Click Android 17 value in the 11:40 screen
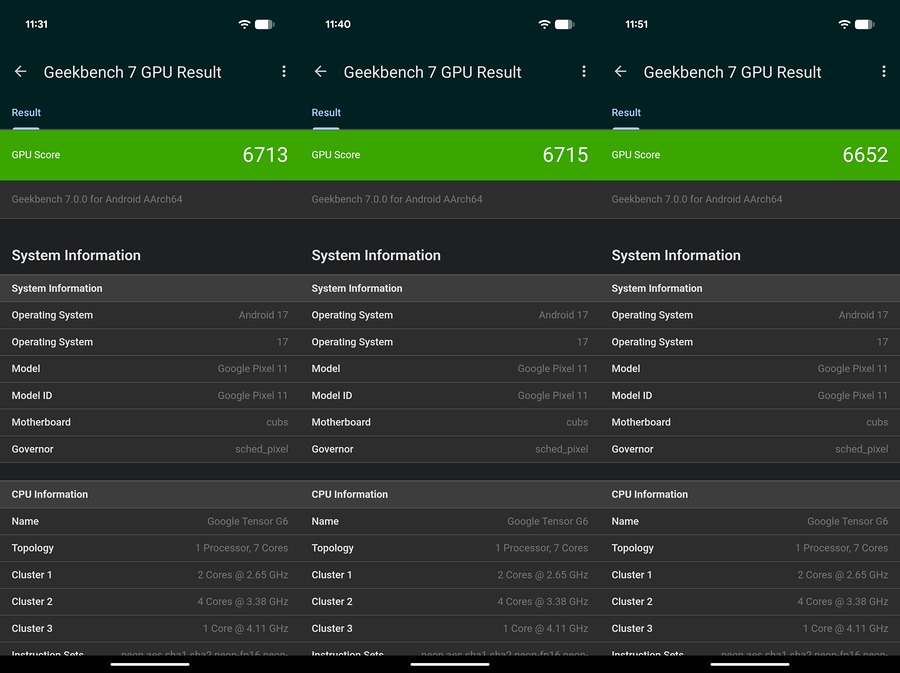The image size is (900, 673). point(564,315)
